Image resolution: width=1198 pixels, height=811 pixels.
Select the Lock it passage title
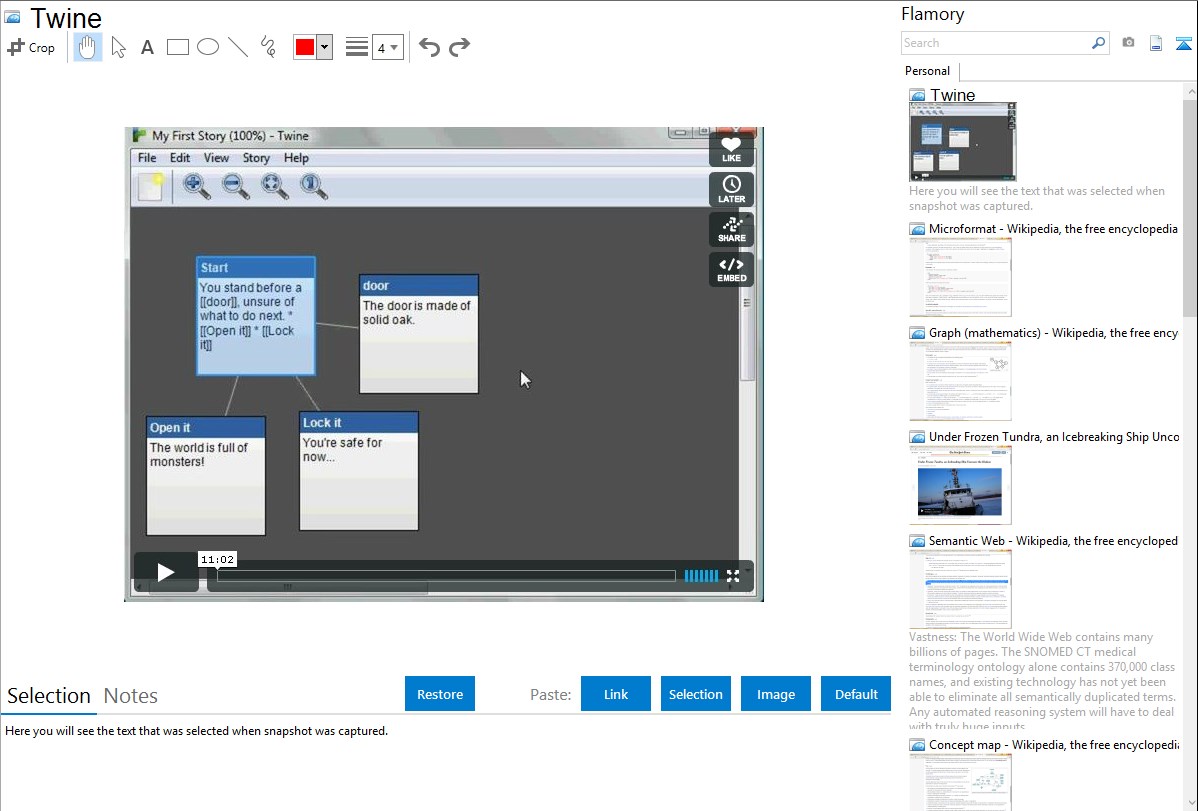pyautogui.click(x=322, y=423)
